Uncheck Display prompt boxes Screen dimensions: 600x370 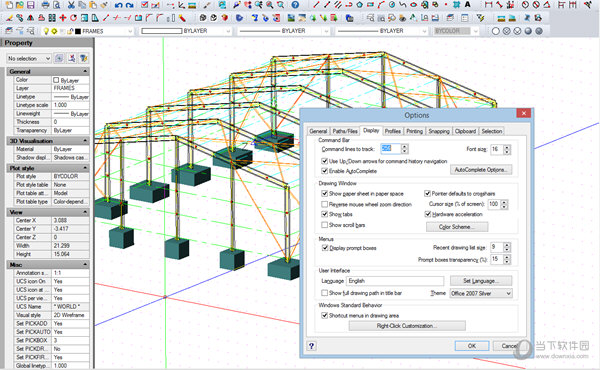coord(324,248)
